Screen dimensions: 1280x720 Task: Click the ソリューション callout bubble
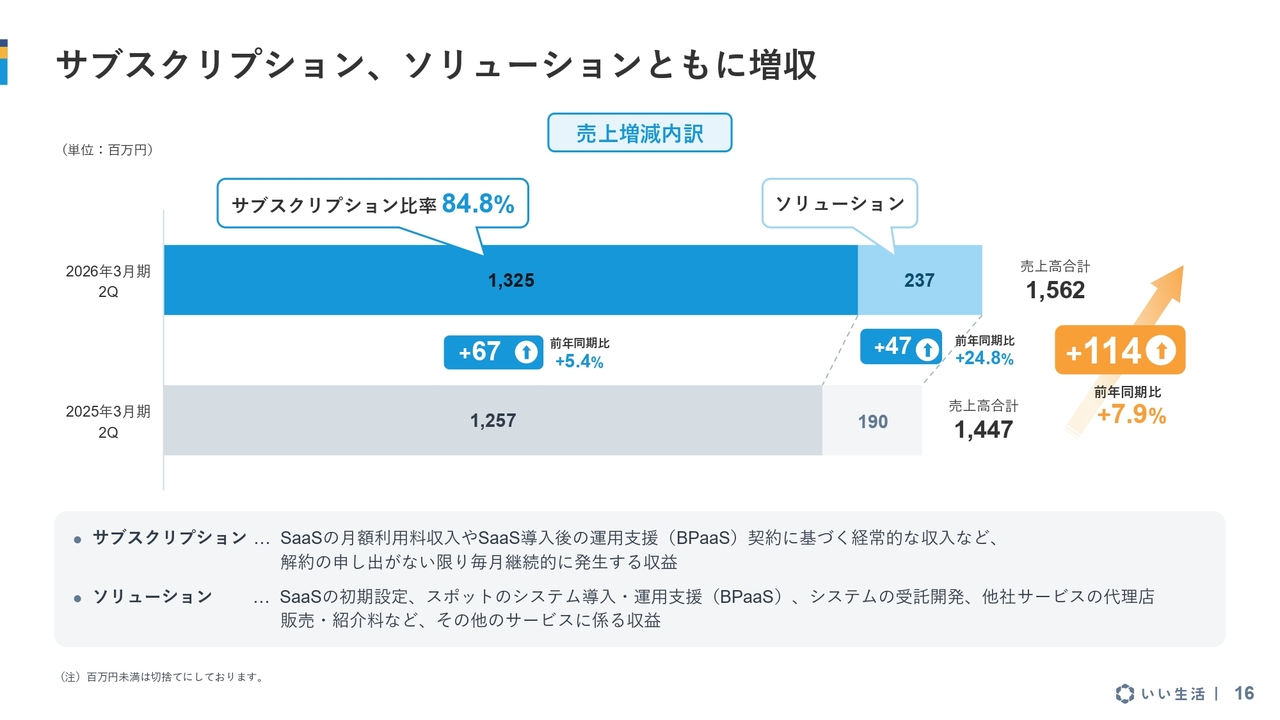coord(839,204)
